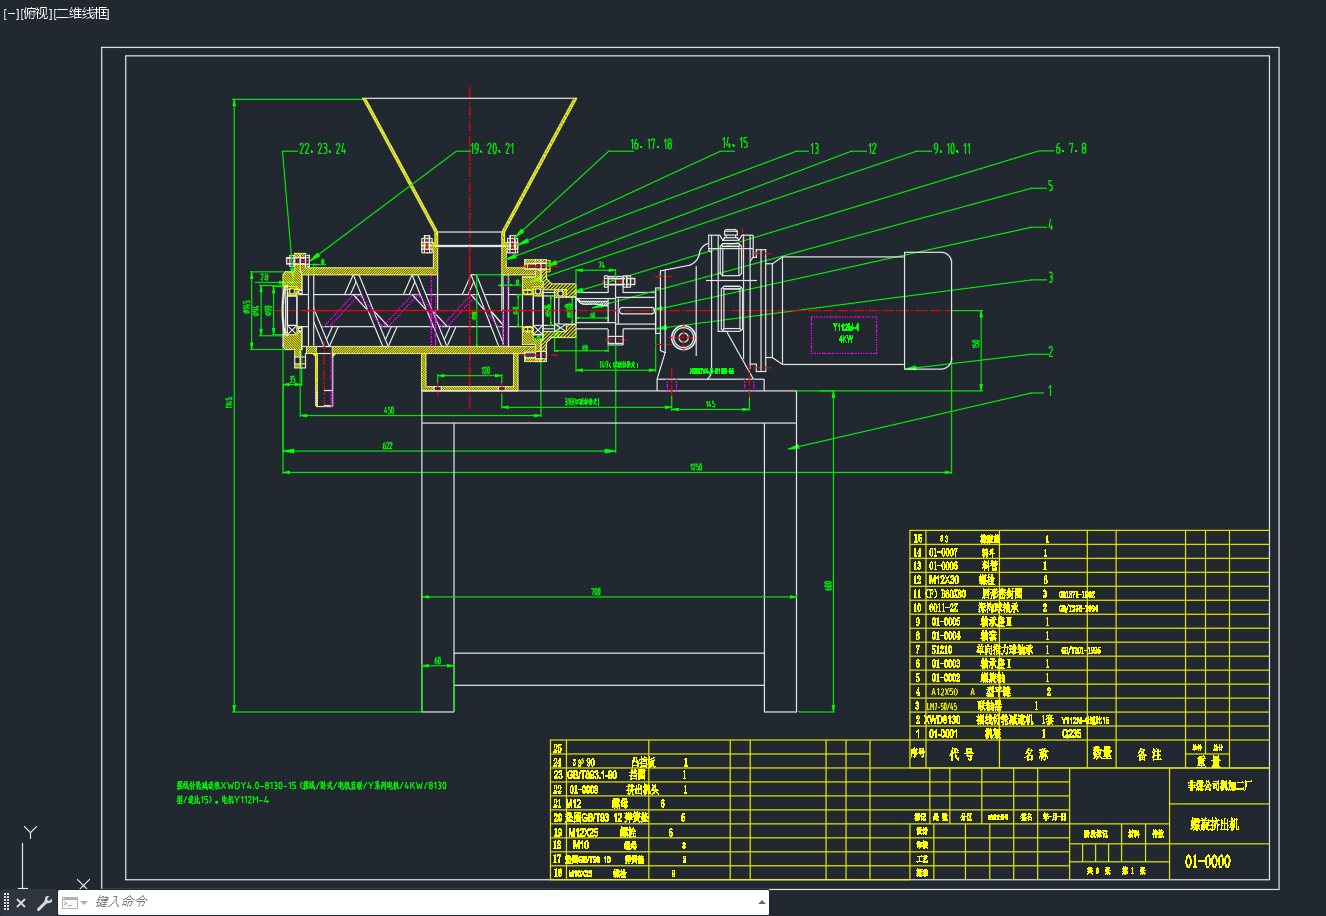Image resolution: width=1326 pixels, height=916 pixels.
Task: Select part code 01-0005 in parts list
Action: coord(946,622)
